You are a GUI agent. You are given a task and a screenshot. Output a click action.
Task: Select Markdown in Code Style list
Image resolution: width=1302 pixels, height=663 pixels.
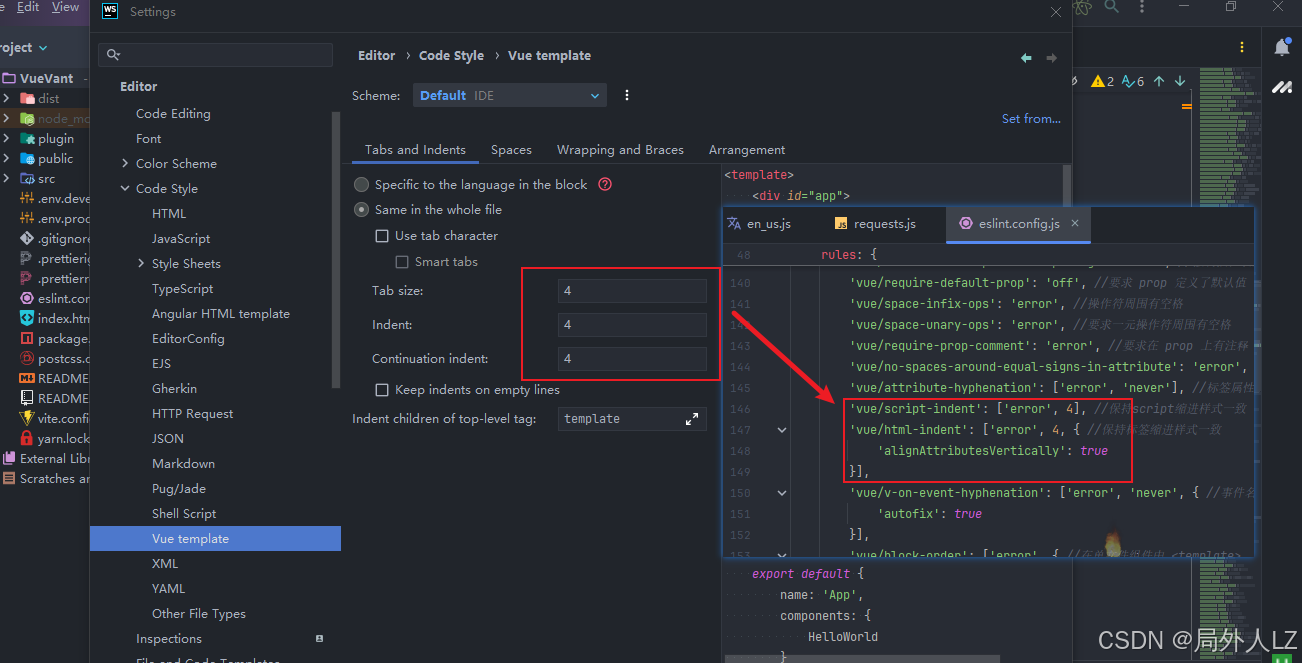183,464
